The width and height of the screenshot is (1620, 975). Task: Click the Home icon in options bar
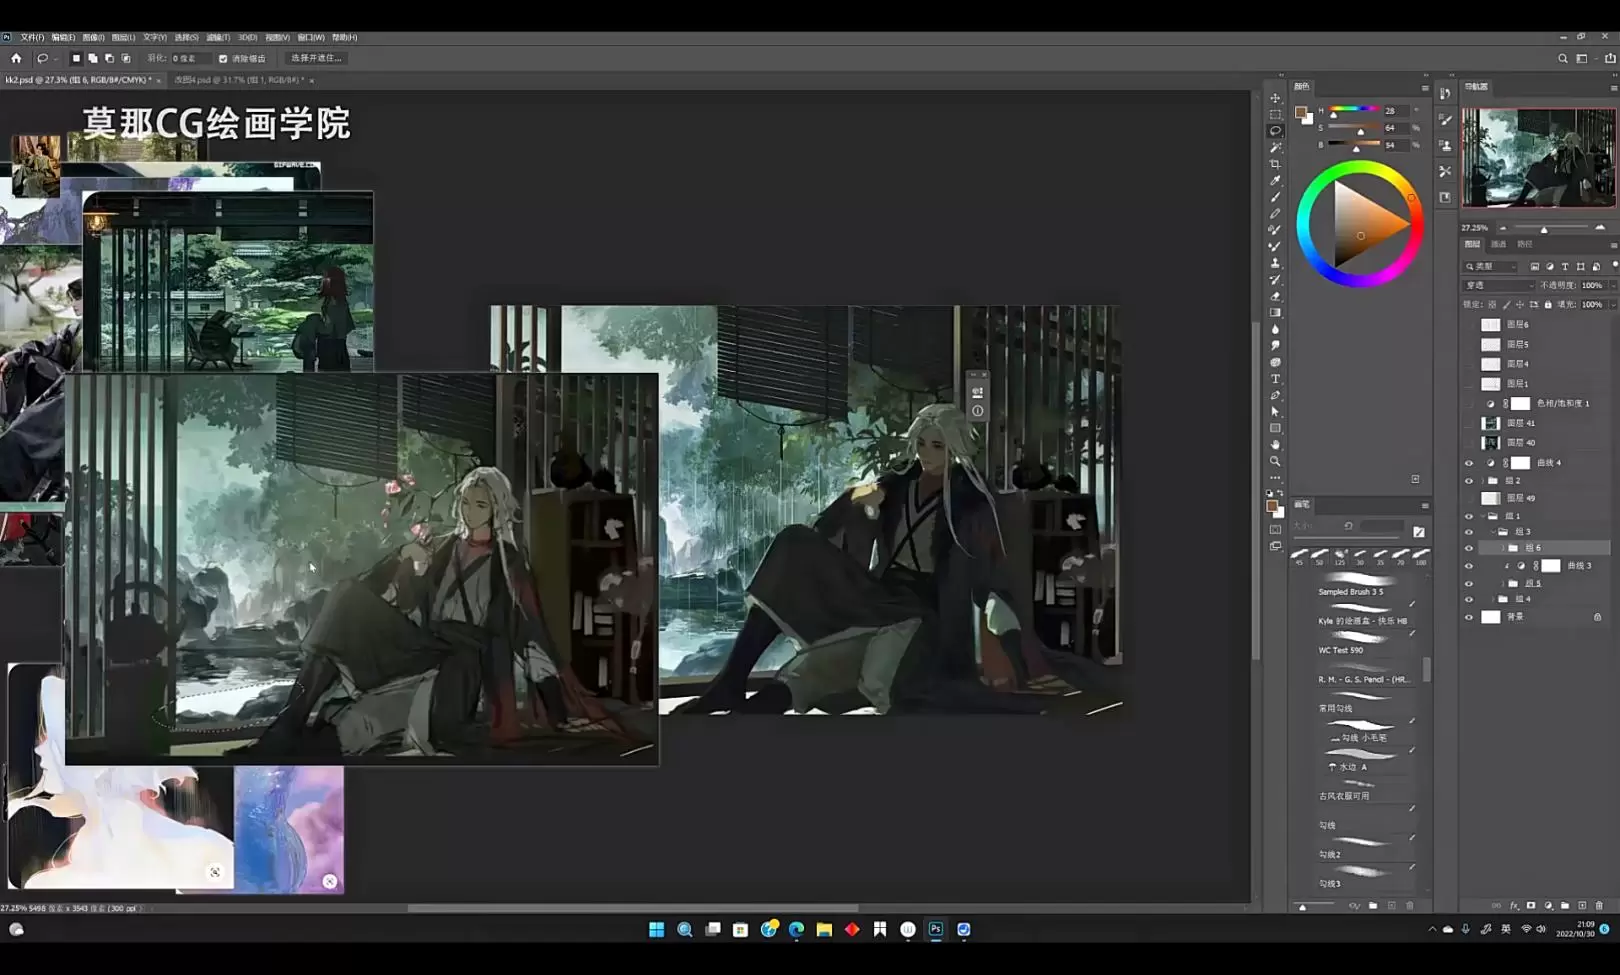tap(16, 59)
